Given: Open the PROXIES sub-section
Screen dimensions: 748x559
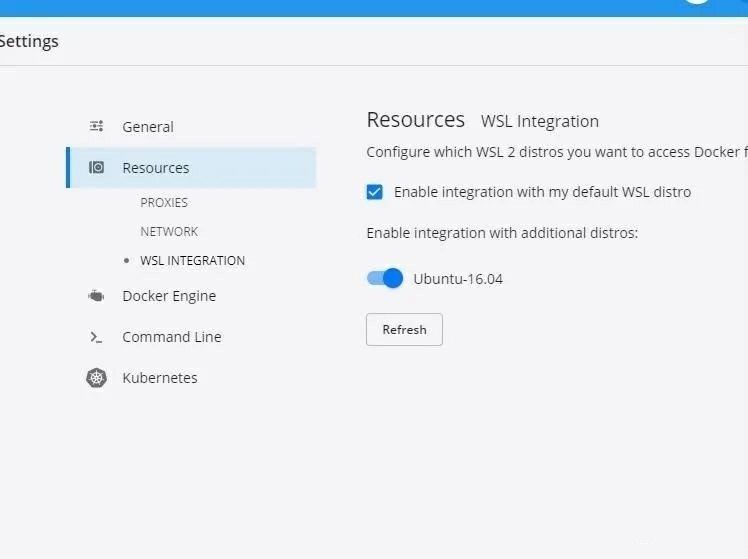Looking at the screenshot, I should (x=164, y=203).
